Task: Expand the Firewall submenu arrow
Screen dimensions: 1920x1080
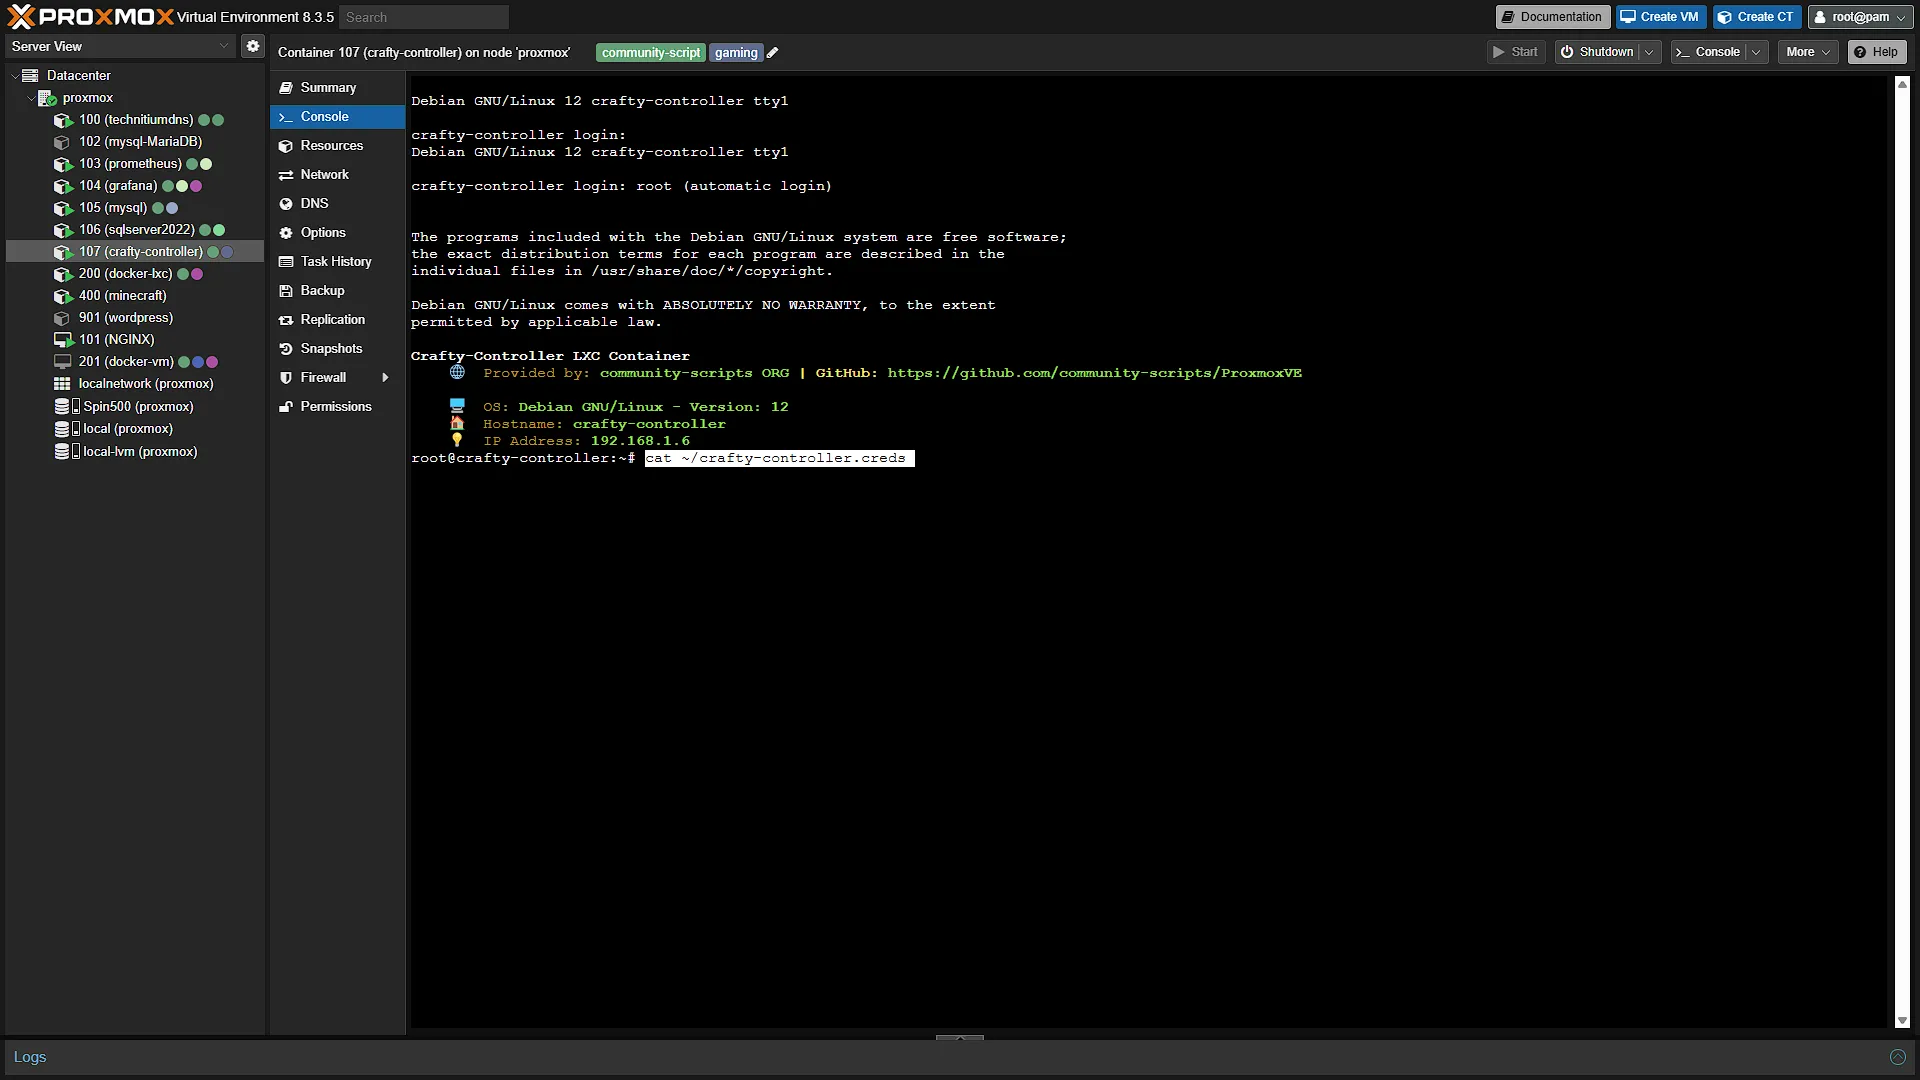Action: click(x=385, y=378)
